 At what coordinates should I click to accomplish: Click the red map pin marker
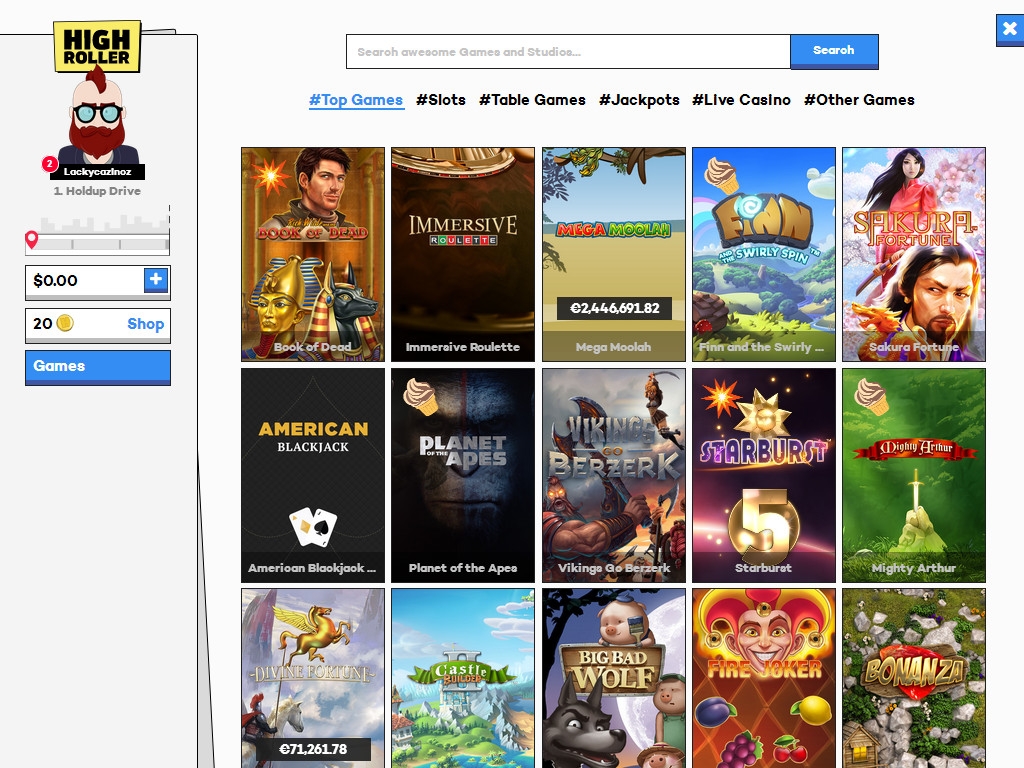pyautogui.click(x=31, y=240)
